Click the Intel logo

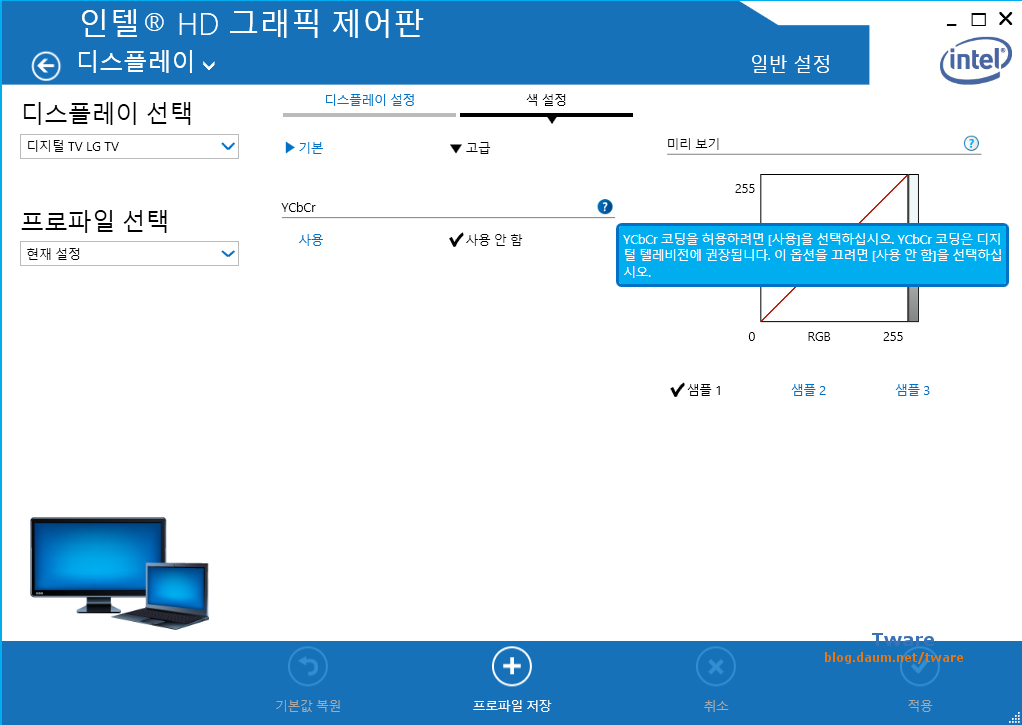coord(976,60)
